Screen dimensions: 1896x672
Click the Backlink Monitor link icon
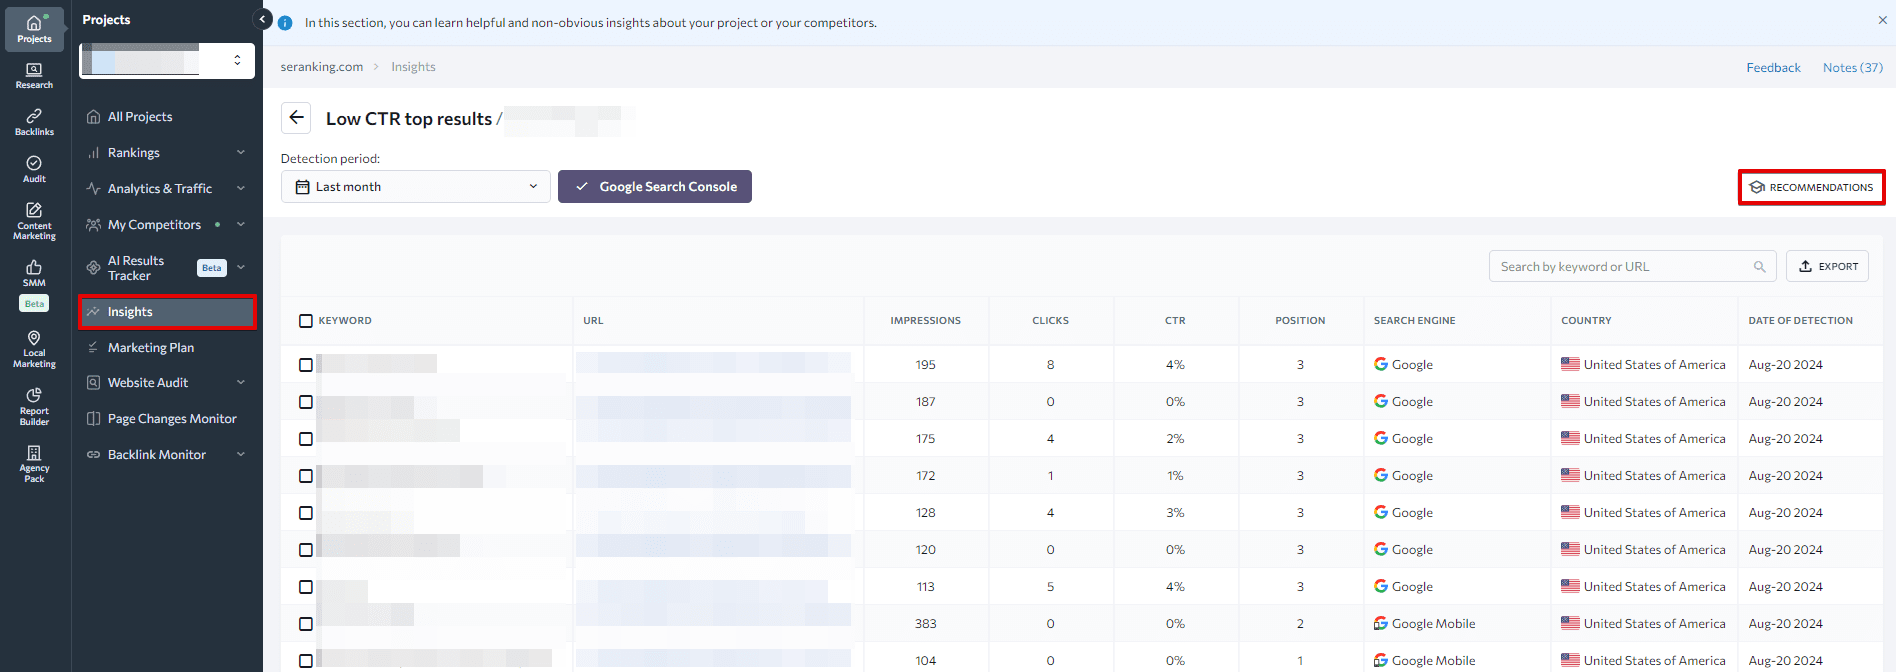click(x=93, y=455)
